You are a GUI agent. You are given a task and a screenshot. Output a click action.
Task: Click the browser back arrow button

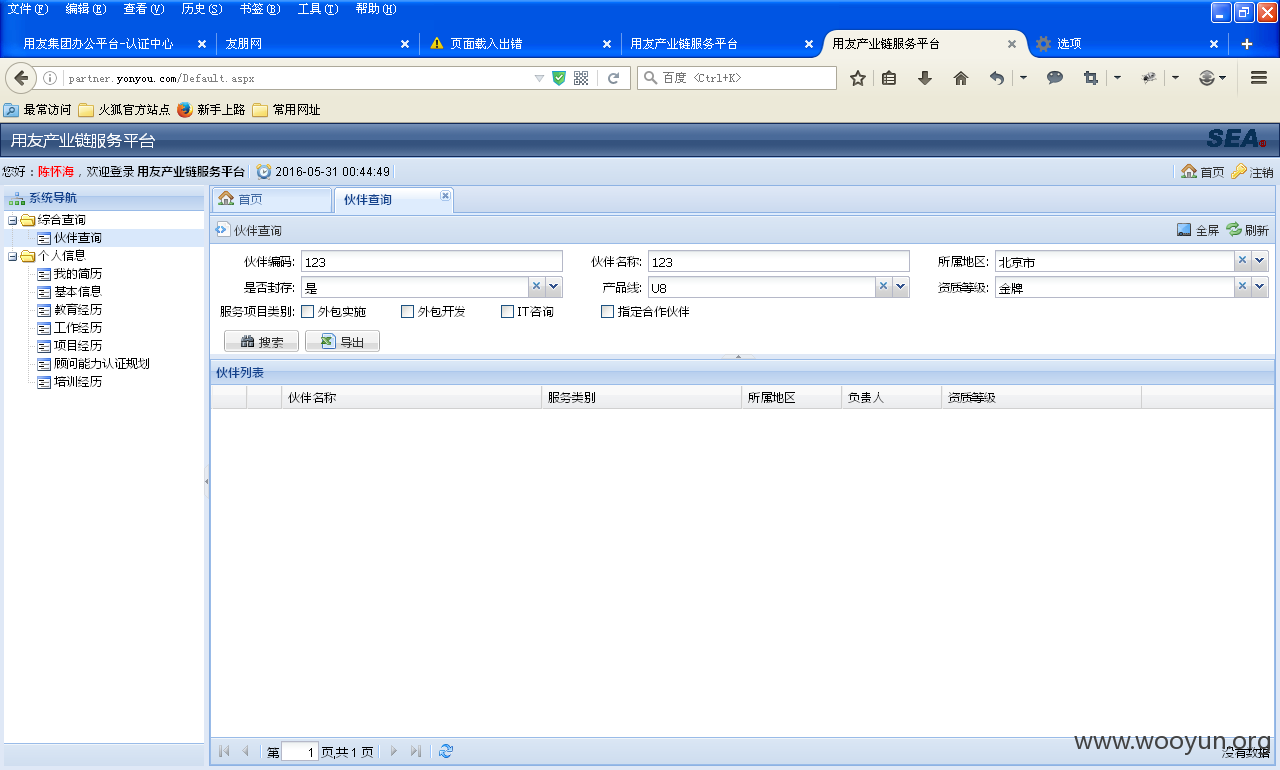[x=21, y=78]
